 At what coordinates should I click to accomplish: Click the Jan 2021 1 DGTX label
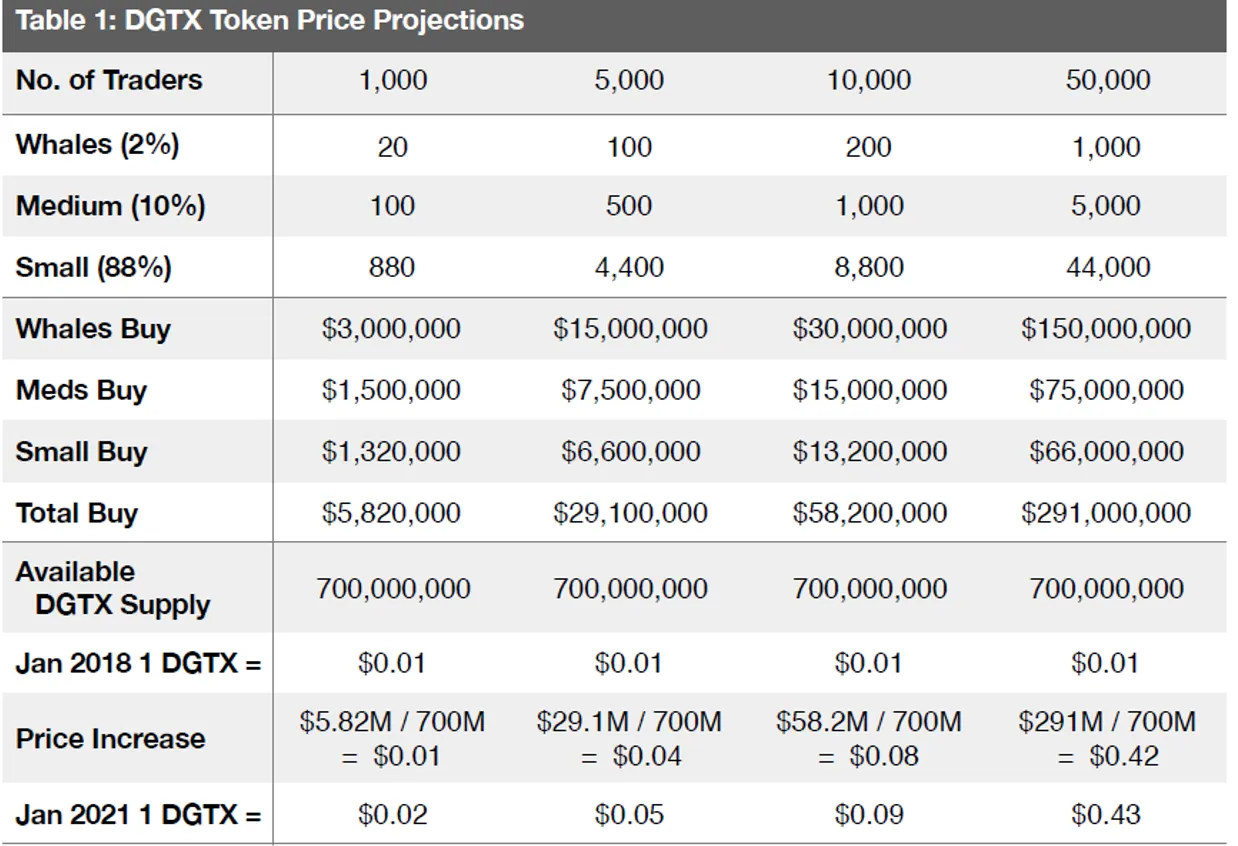(x=138, y=816)
